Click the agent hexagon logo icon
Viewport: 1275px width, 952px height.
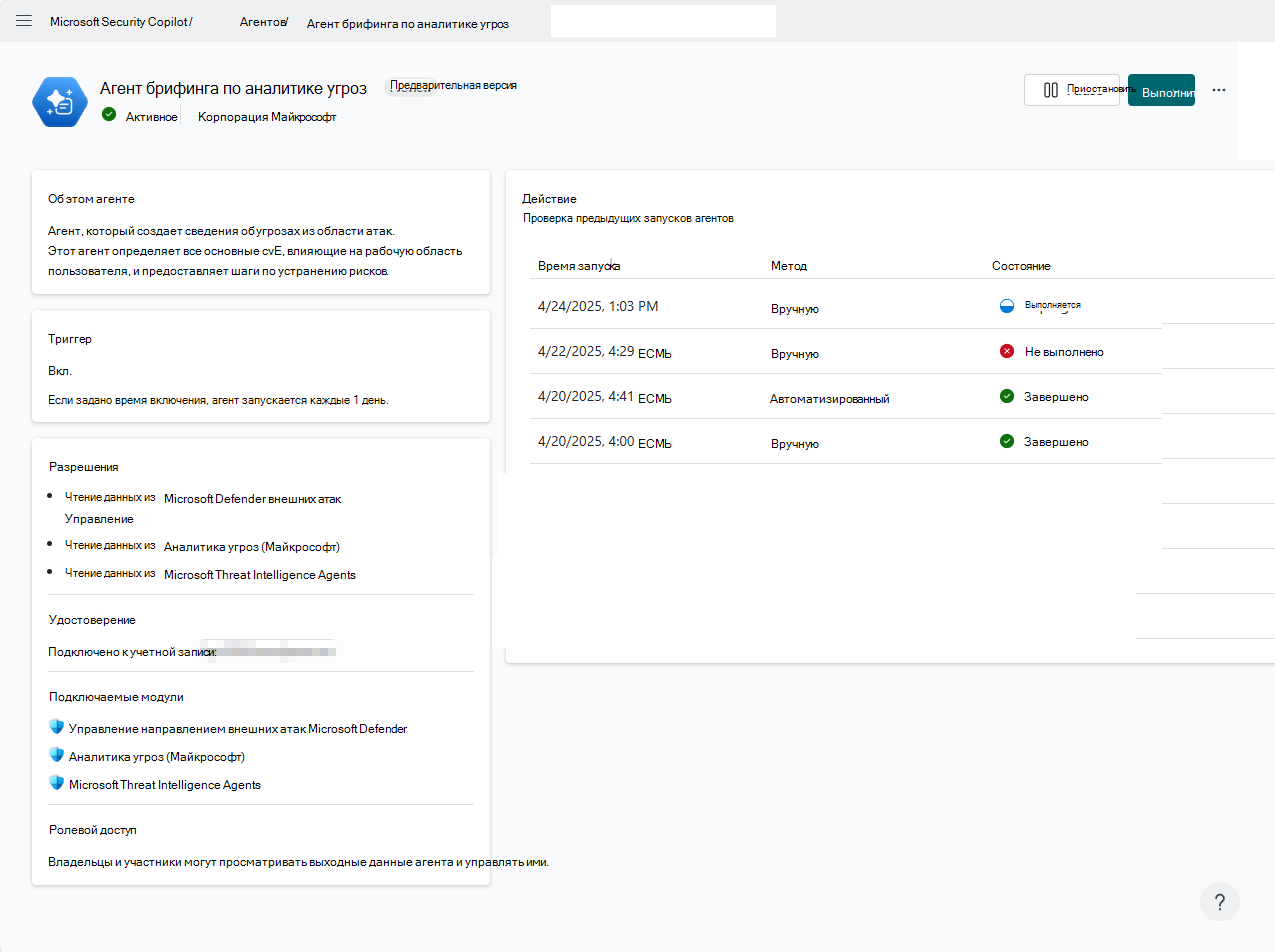pos(60,102)
